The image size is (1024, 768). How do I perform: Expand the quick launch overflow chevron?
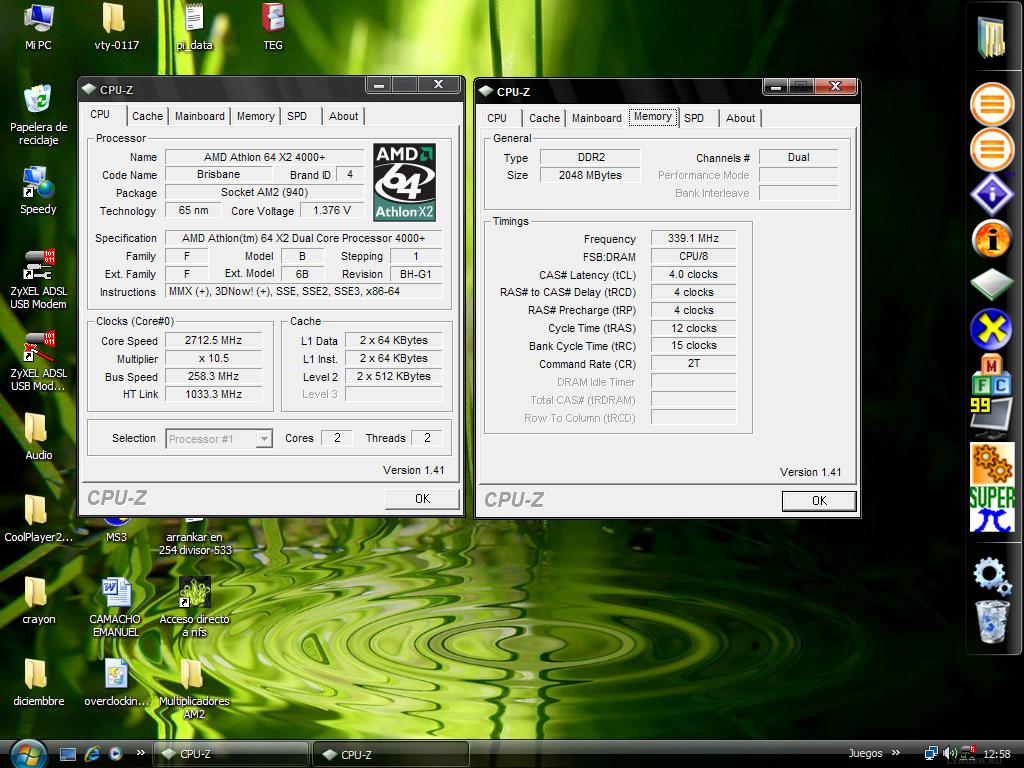point(140,753)
